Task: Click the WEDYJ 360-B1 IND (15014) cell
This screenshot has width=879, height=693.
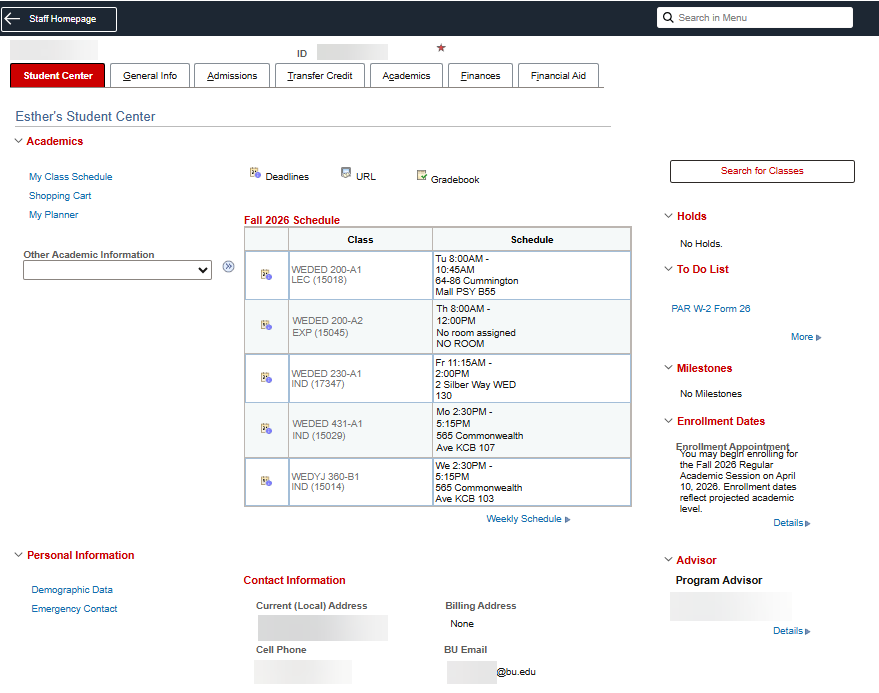Action: pyautogui.click(x=360, y=482)
